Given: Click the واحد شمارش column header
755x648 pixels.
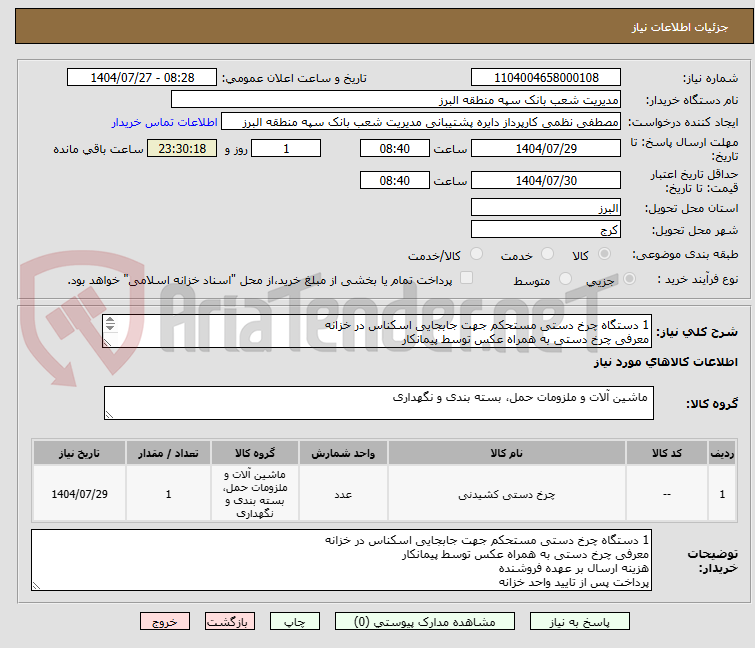Looking at the screenshot, I should 343,453.
